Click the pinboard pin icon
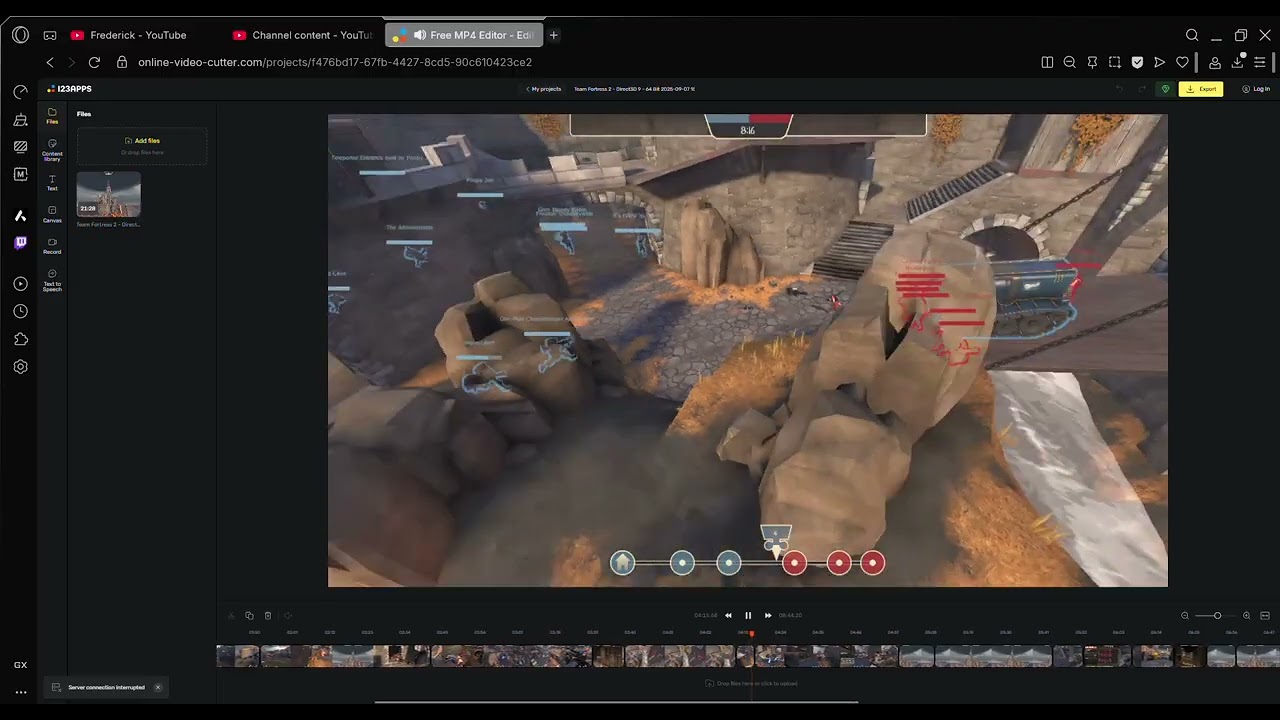This screenshot has height=720, width=1280. click(1092, 62)
